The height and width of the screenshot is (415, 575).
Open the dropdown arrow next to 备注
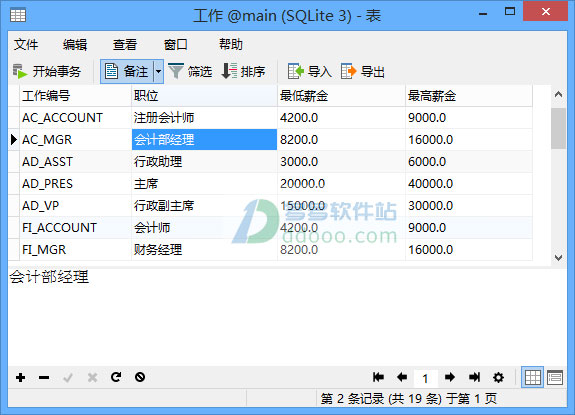158,71
